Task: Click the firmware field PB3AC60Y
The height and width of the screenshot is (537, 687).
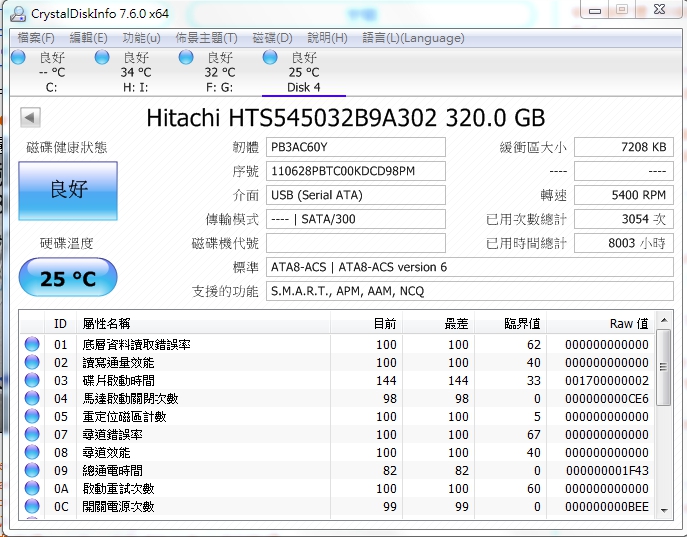Action: pyautogui.click(x=356, y=147)
